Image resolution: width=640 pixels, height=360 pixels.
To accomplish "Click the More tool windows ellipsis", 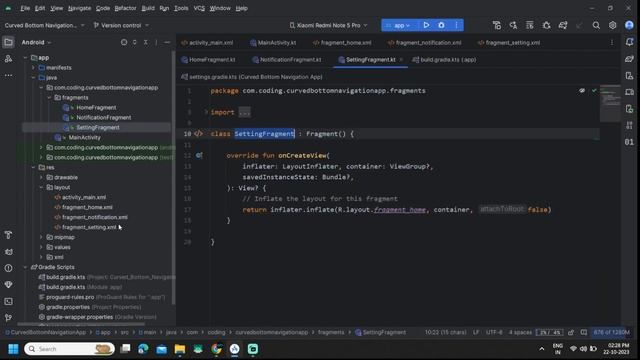I will [8, 76].
